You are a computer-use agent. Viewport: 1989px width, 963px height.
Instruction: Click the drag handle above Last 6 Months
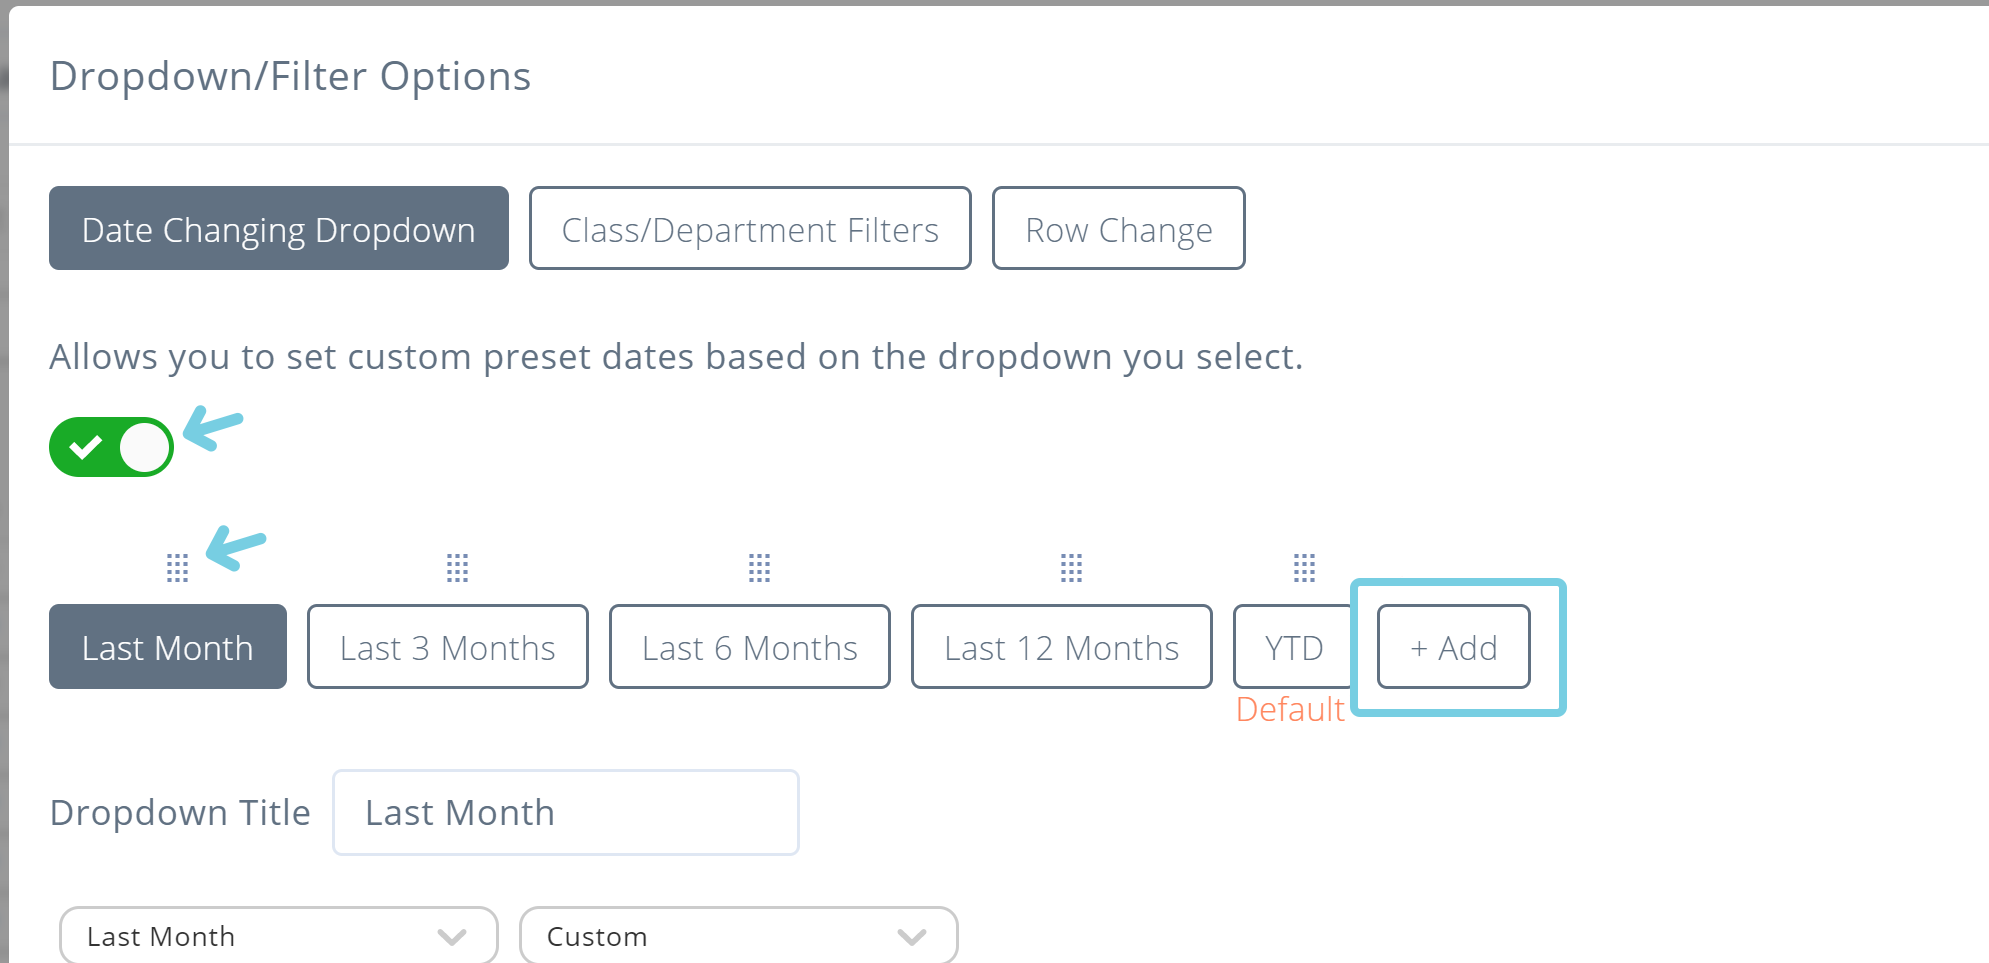click(x=761, y=568)
